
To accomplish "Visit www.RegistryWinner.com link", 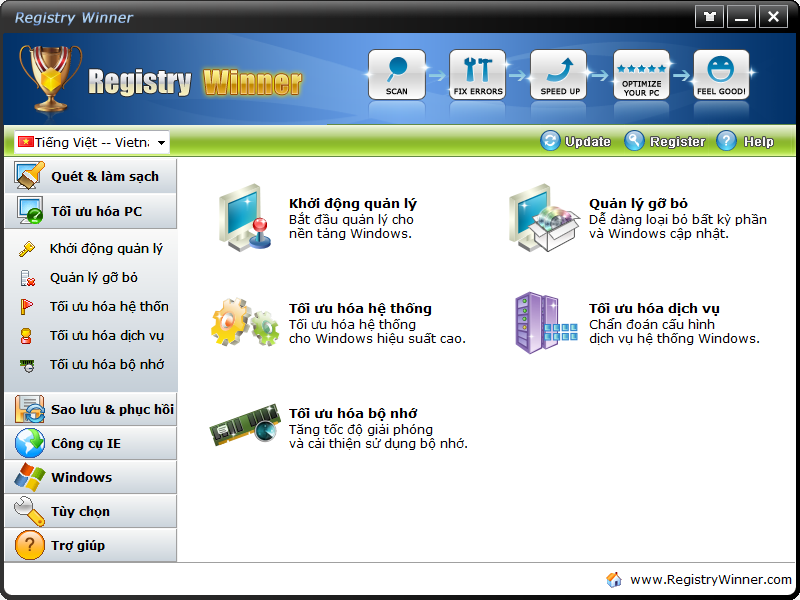I will (711, 580).
